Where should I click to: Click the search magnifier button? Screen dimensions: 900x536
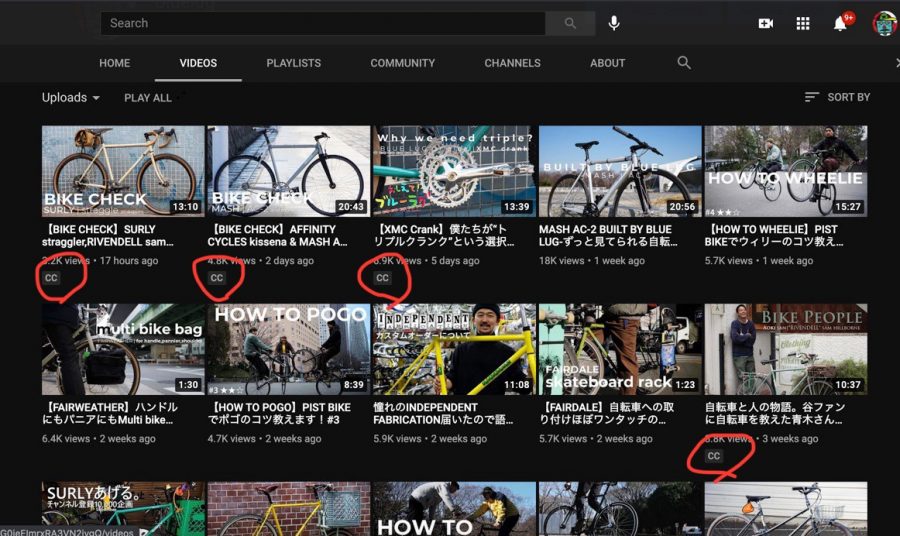[x=570, y=24]
